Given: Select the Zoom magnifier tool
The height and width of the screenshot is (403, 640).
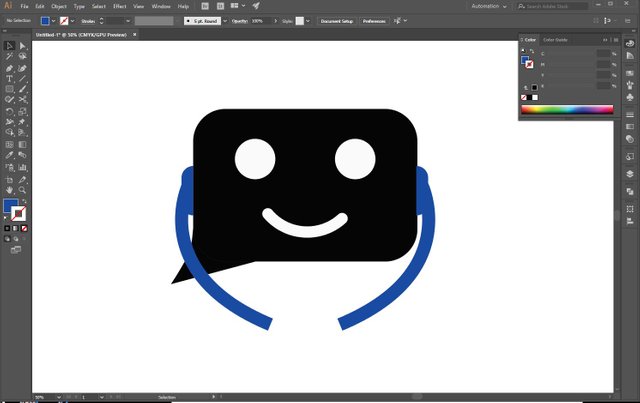Looking at the screenshot, I should 22,189.
